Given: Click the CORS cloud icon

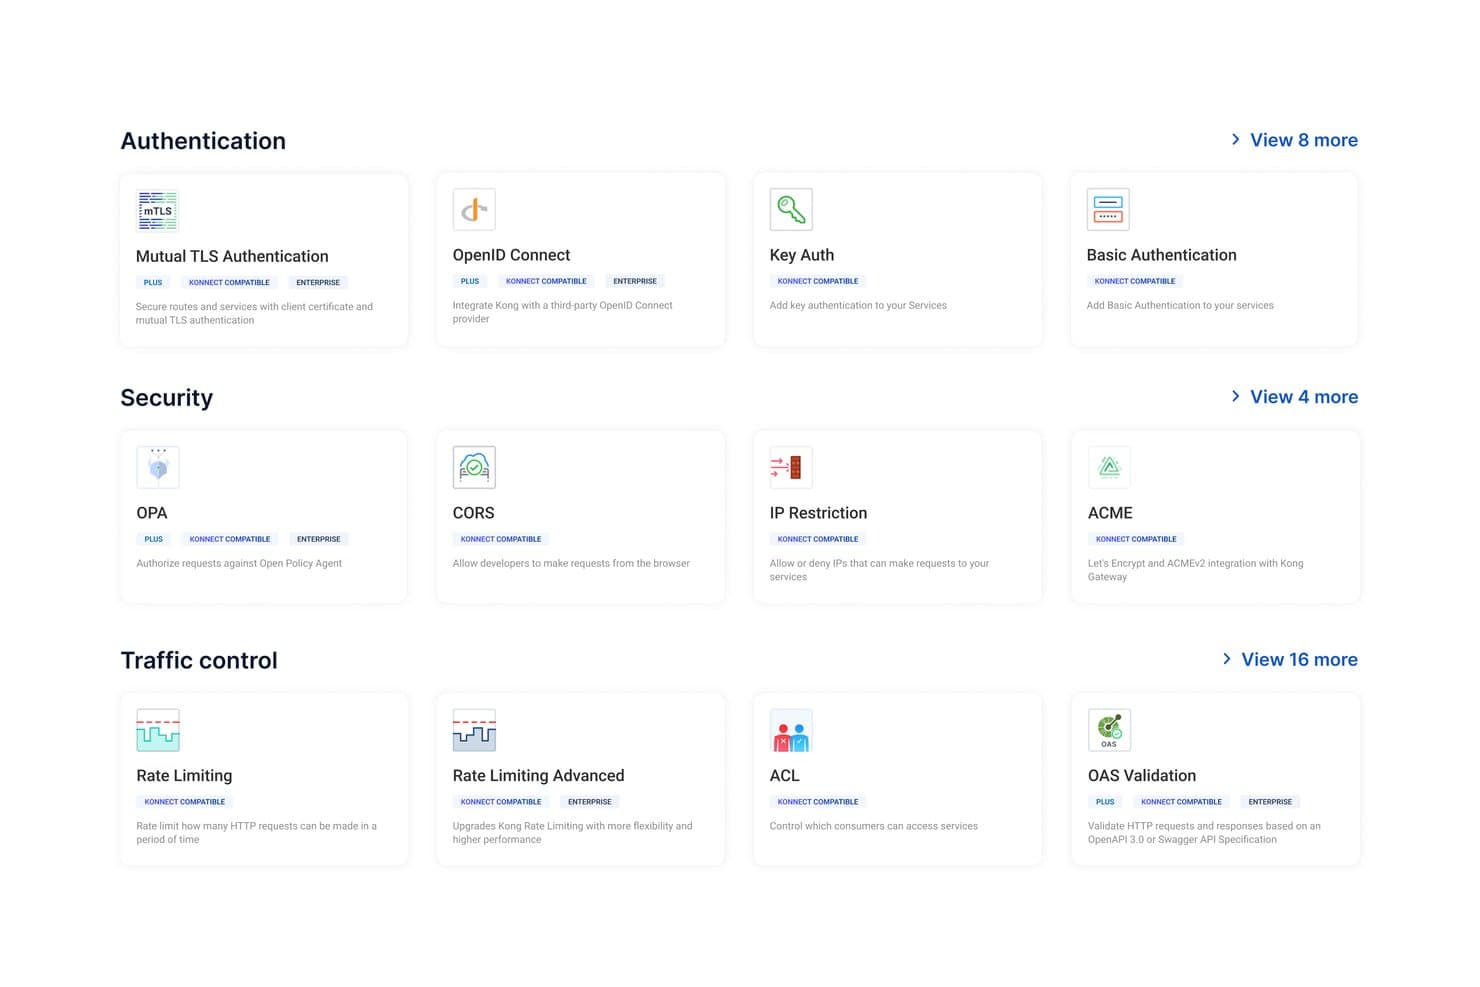Looking at the screenshot, I should (474, 467).
